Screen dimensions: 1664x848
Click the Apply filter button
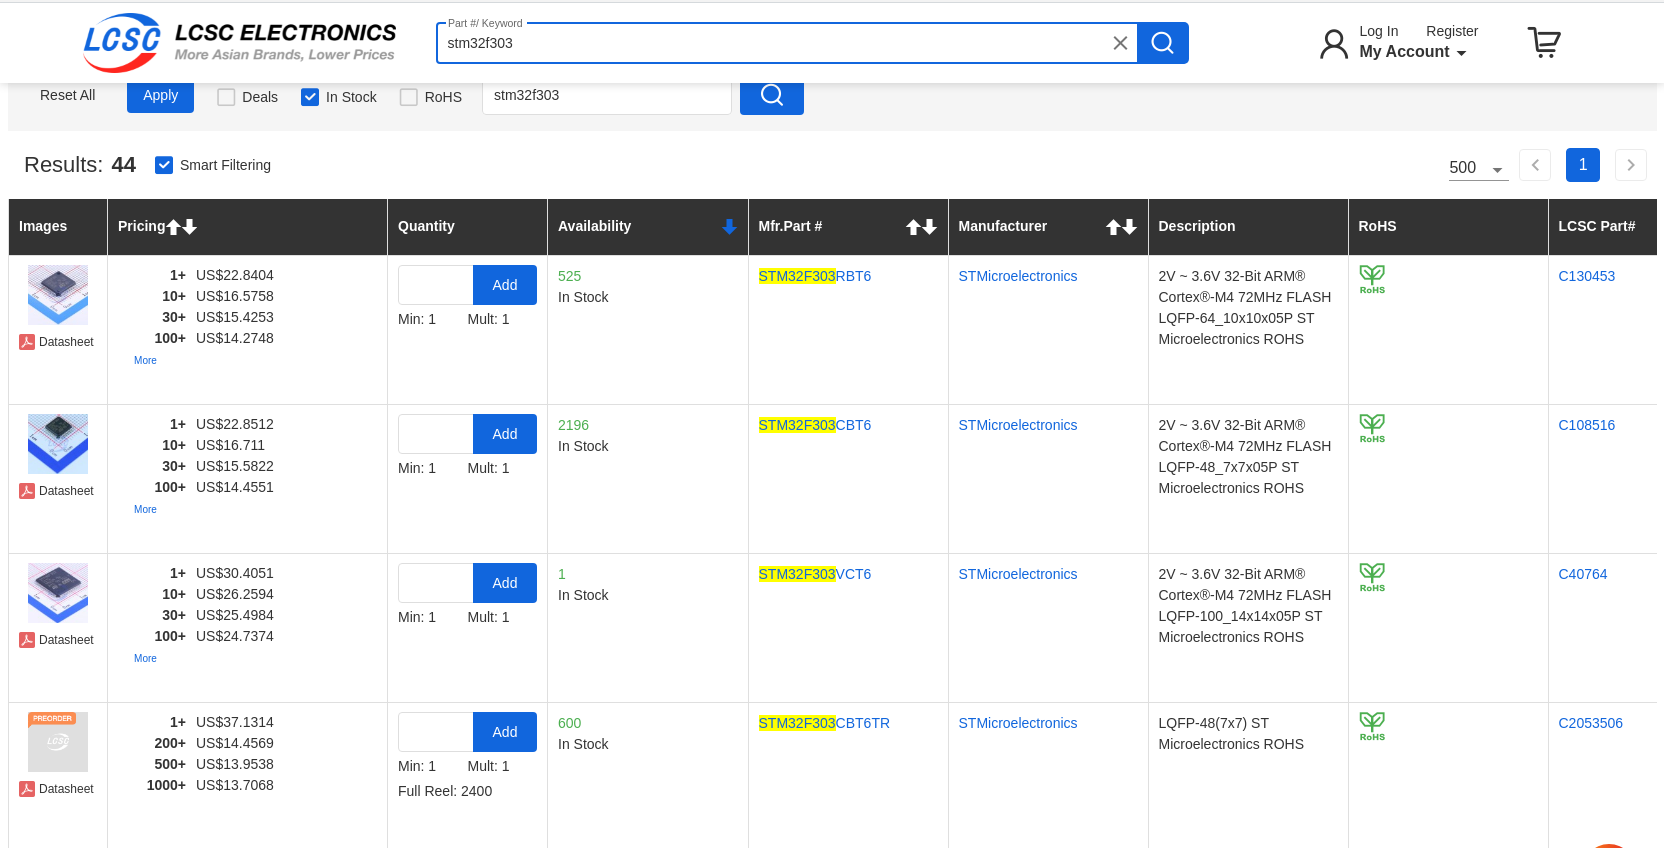160,96
